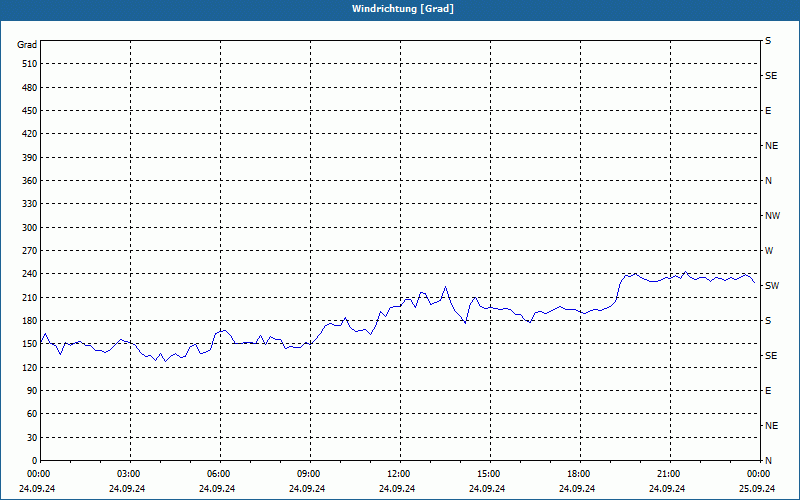Select the E compass label at the 90 gridline
The width and height of the screenshot is (800, 500).
[768, 391]
